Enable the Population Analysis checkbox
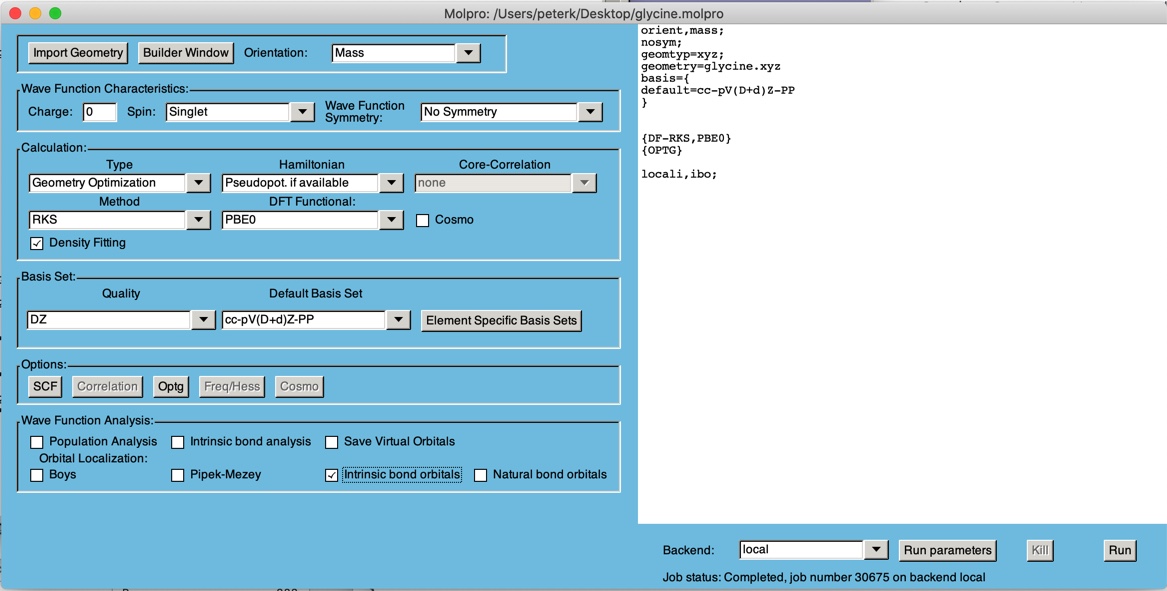The height and width of the screenshot is (591, 1167). tap(37, 442)
